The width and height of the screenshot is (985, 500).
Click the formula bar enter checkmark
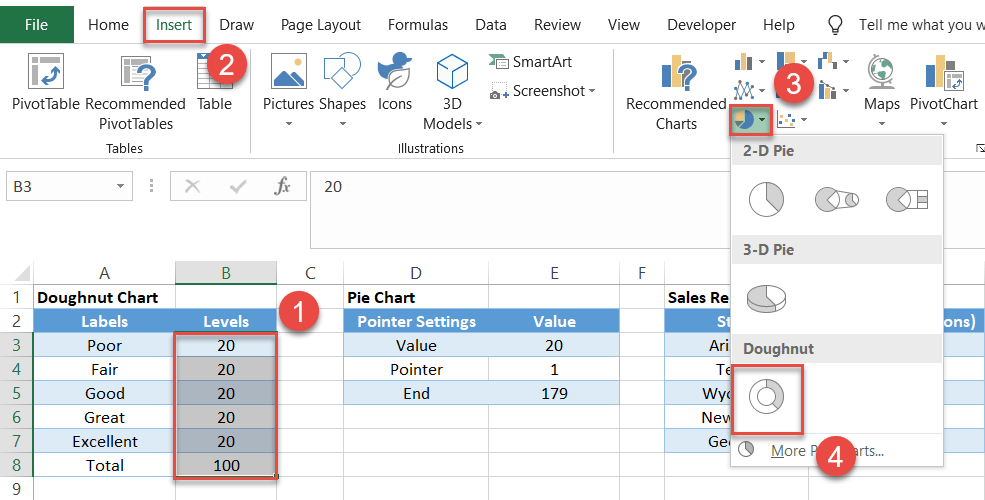[238, 186]
